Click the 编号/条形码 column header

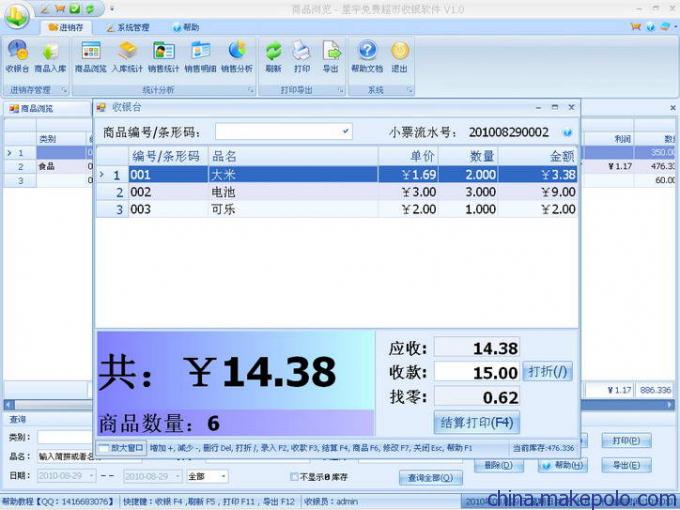coord(168,156)
